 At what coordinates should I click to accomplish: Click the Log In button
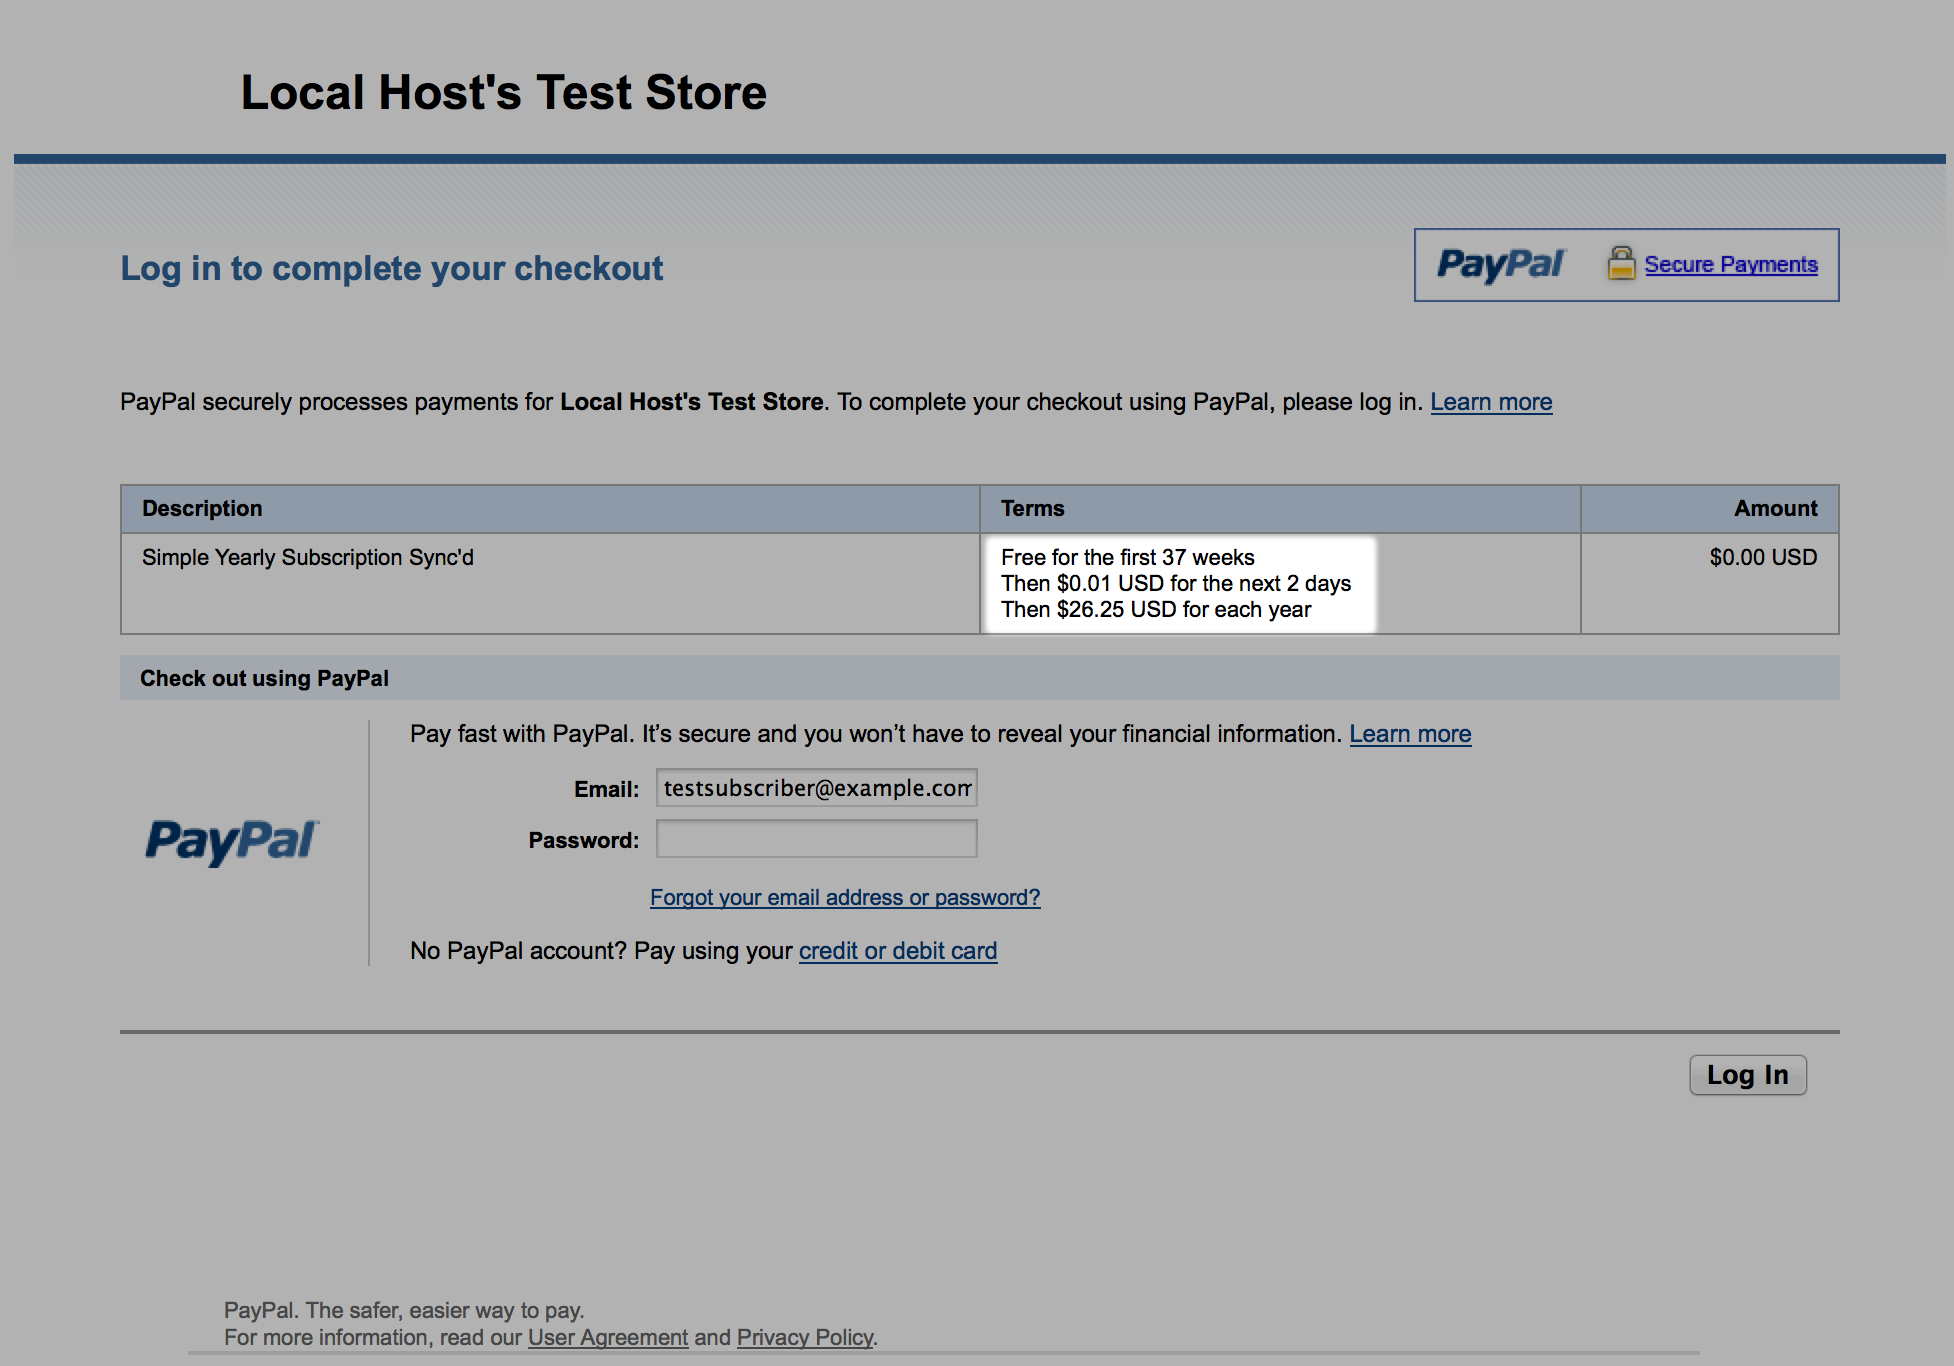pos(1748,1075)
